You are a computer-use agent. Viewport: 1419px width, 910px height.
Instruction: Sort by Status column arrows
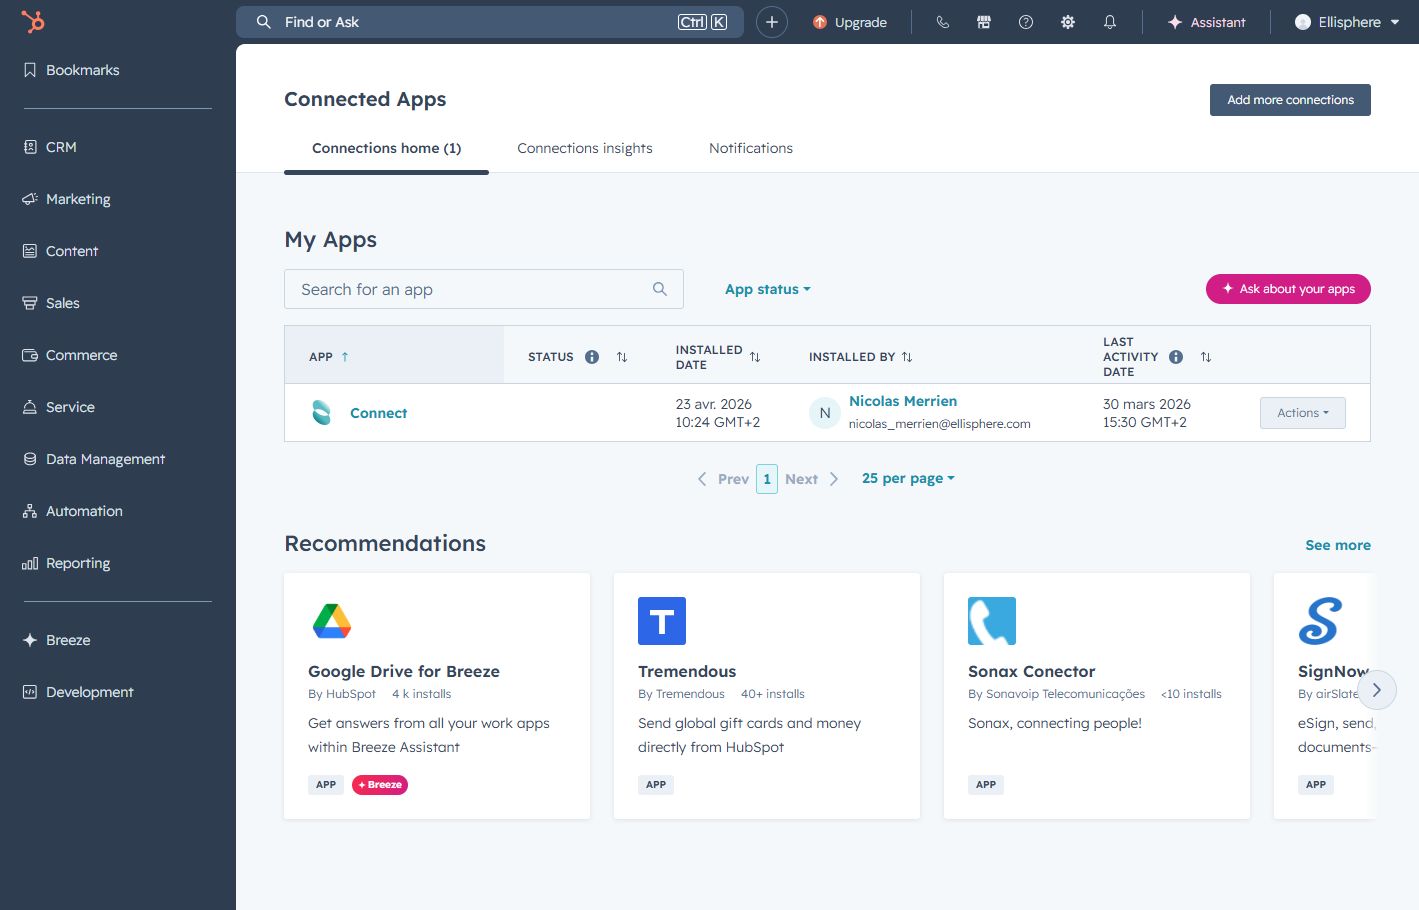622,357
